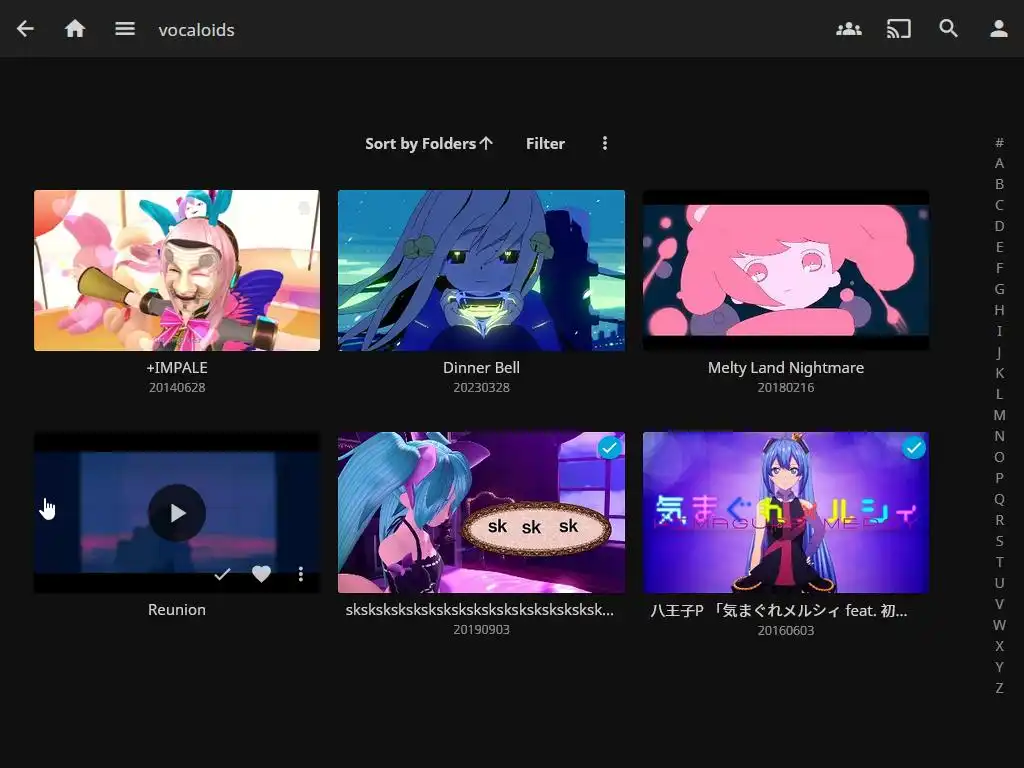Click the Melty Land Nightmare title

click(x=786, y=368)
